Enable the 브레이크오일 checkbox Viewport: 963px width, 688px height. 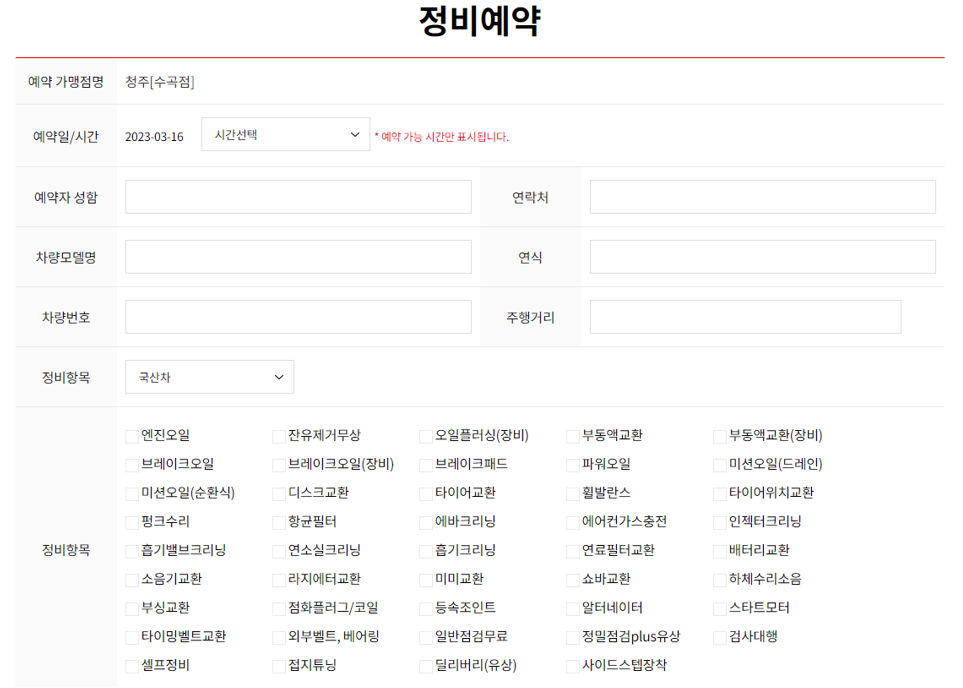click(x=131, y=466)
